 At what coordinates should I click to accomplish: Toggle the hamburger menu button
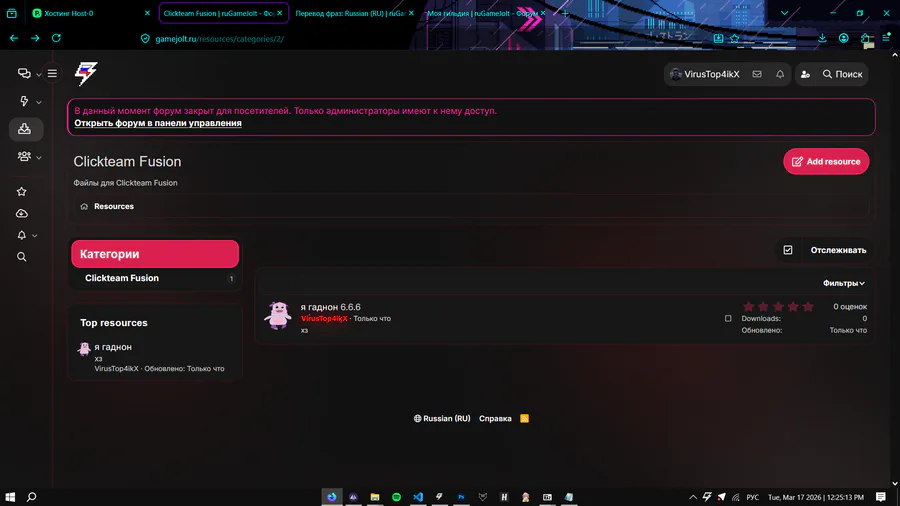[x=52, y=73]
